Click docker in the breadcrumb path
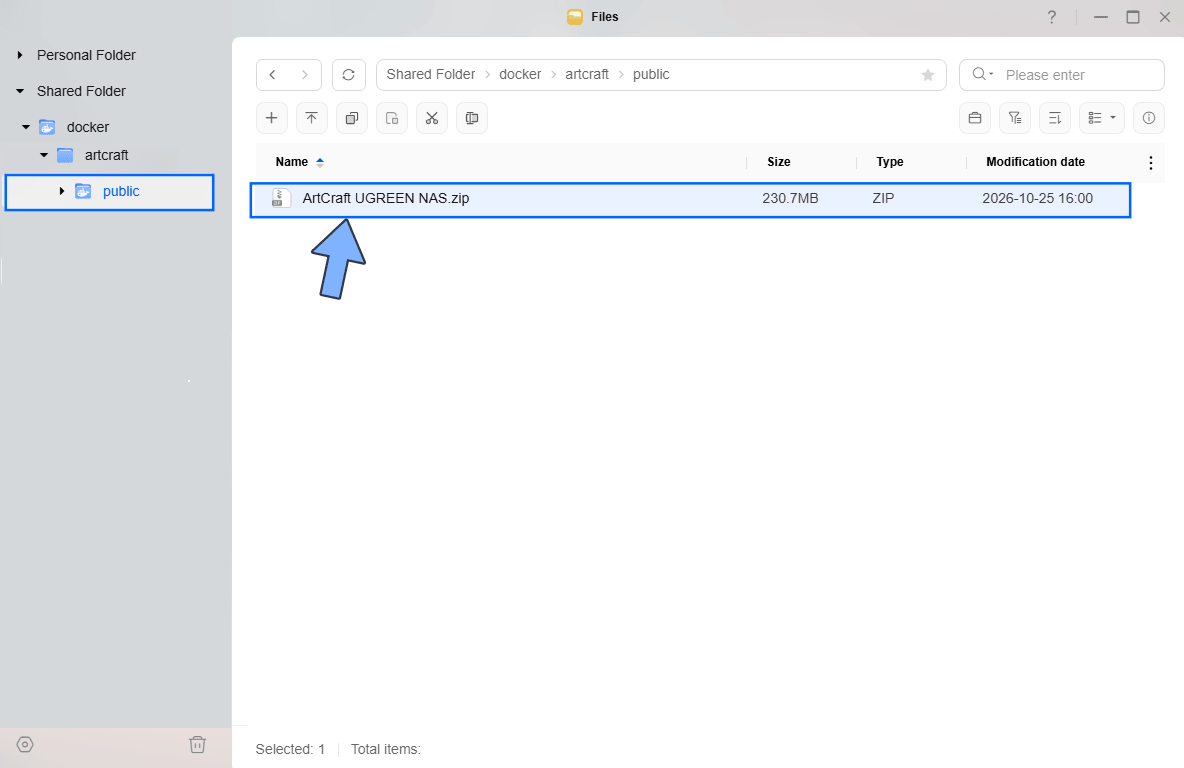This screenshot has width=1184, height=768. pyautogui.click(x=520, y=74)
